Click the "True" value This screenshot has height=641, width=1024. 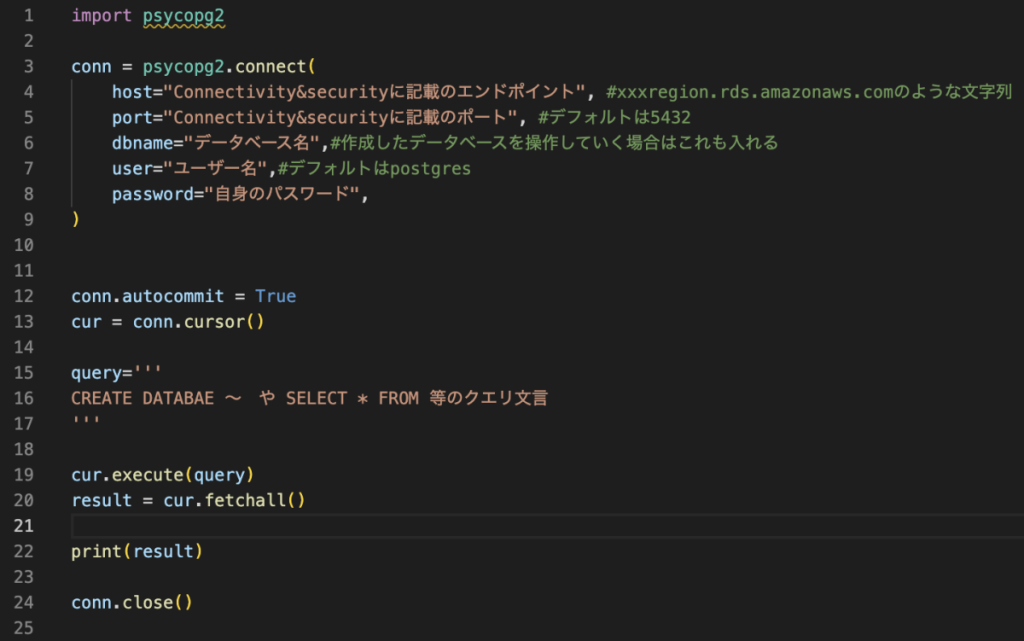click(276, 296)
